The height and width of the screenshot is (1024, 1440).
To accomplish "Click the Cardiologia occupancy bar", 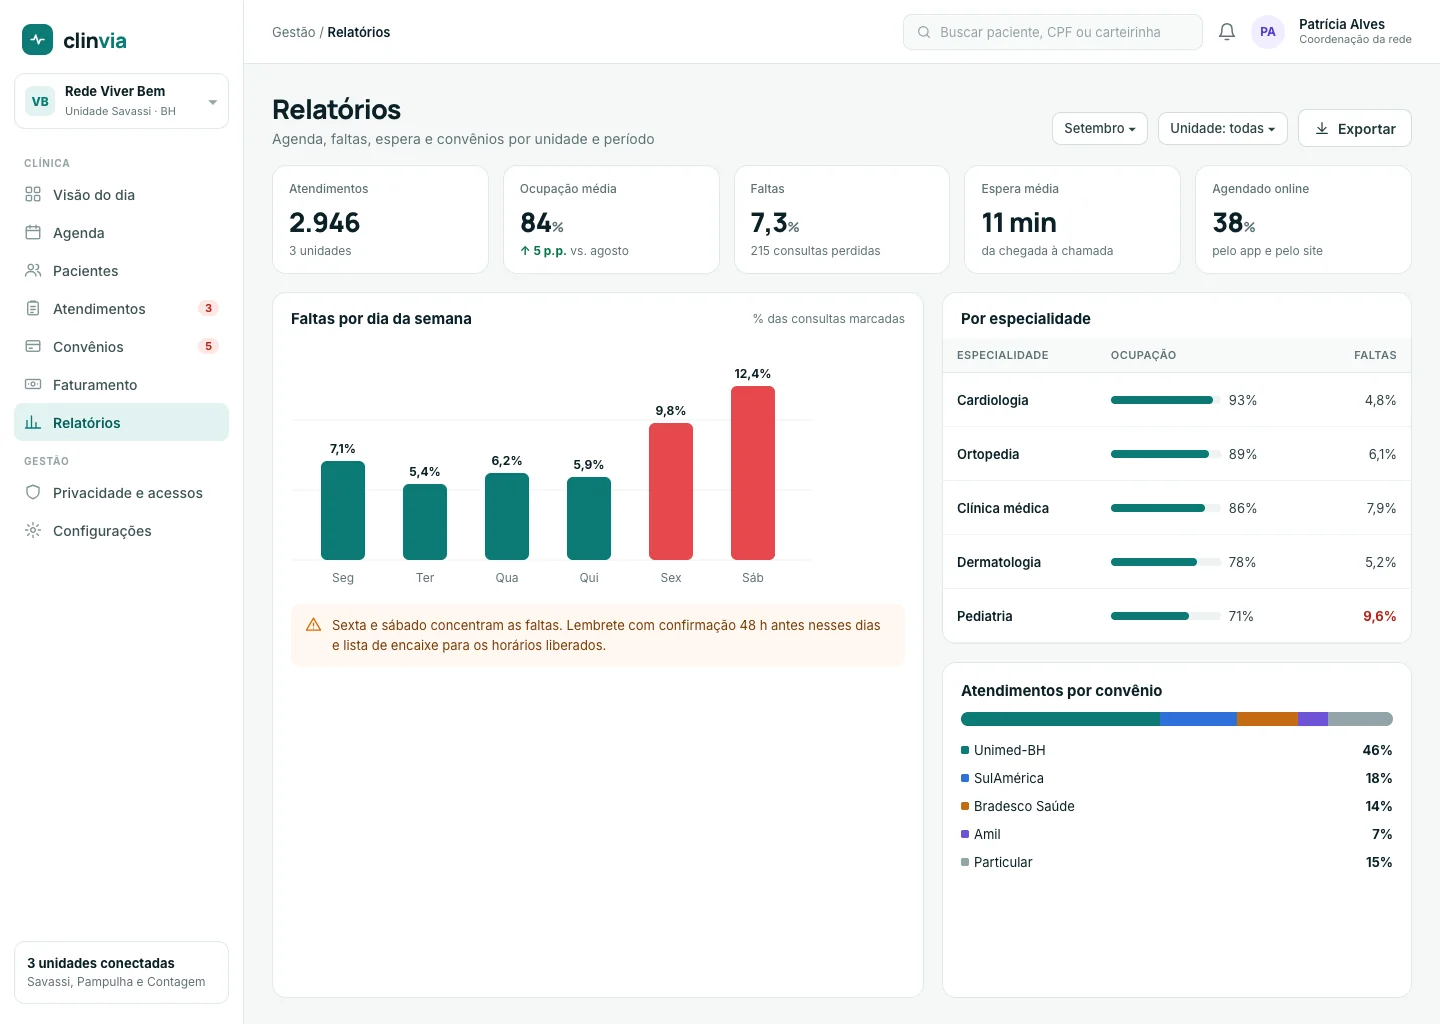I will tap(1166, 400).
